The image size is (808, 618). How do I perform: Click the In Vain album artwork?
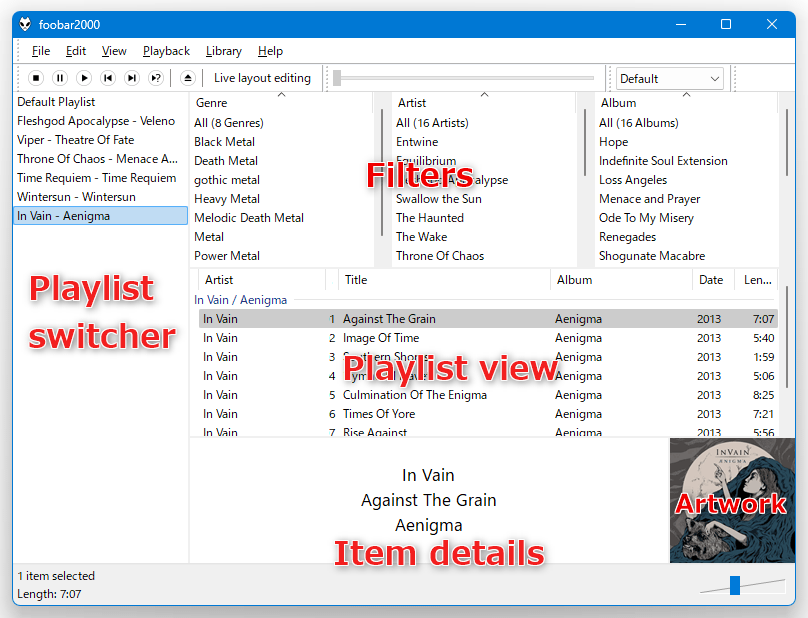click(x=732, y=500)
